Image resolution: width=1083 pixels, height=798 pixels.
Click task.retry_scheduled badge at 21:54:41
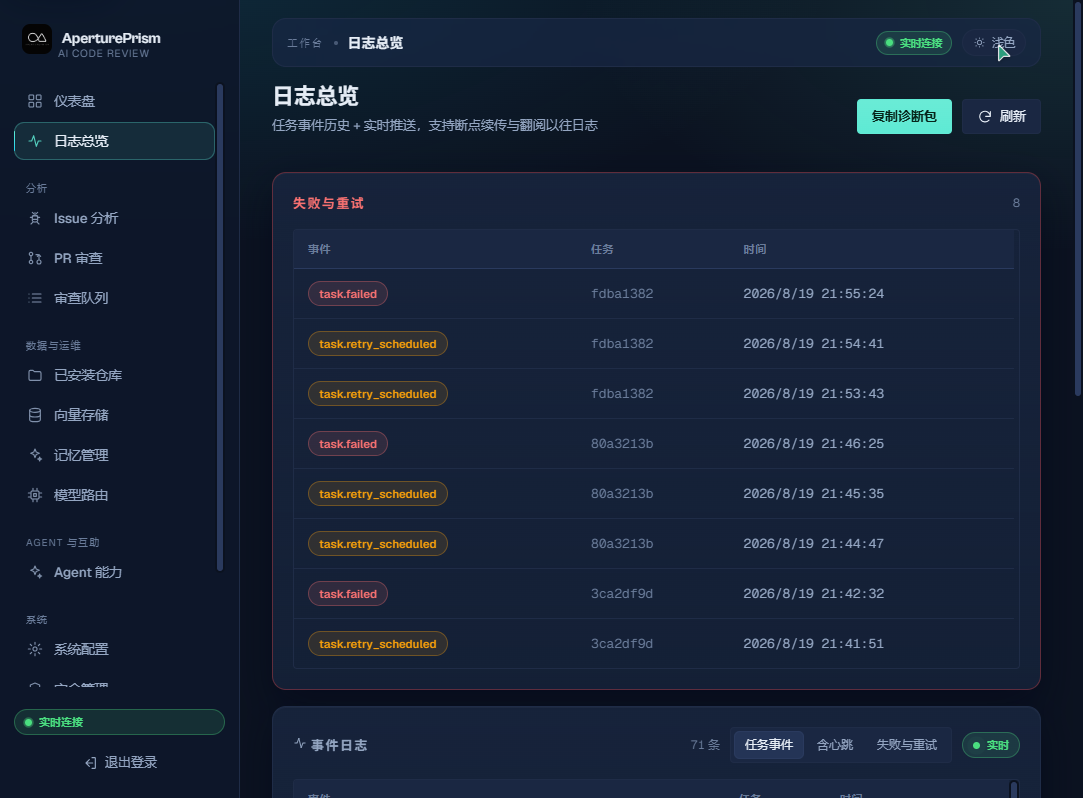[377, 344]
